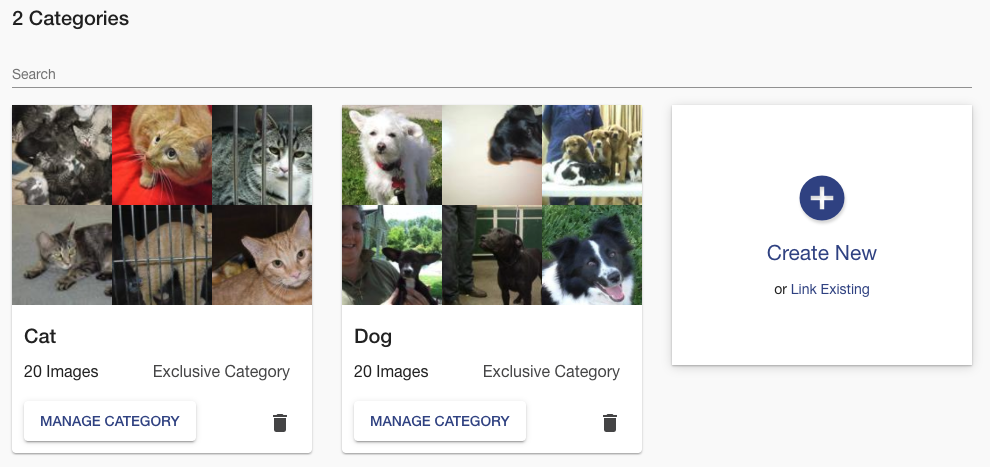The height and width of the screenshot is (467, 990).
Task: Click Exclusive Category label on Cat card
Action: [221, 372]
